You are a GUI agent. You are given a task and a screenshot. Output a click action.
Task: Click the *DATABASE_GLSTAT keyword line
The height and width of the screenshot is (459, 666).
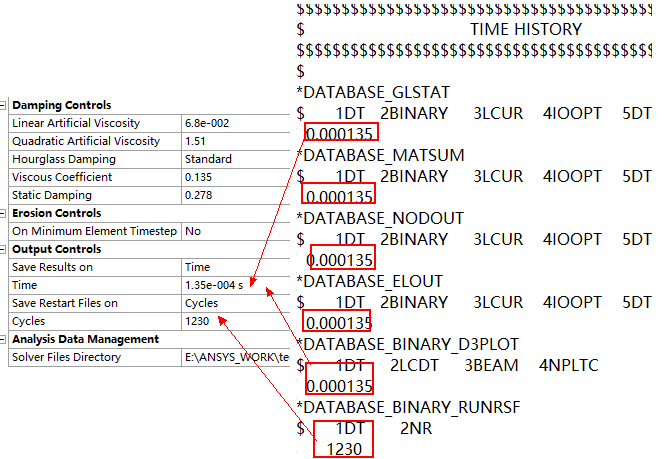(368, 92)
